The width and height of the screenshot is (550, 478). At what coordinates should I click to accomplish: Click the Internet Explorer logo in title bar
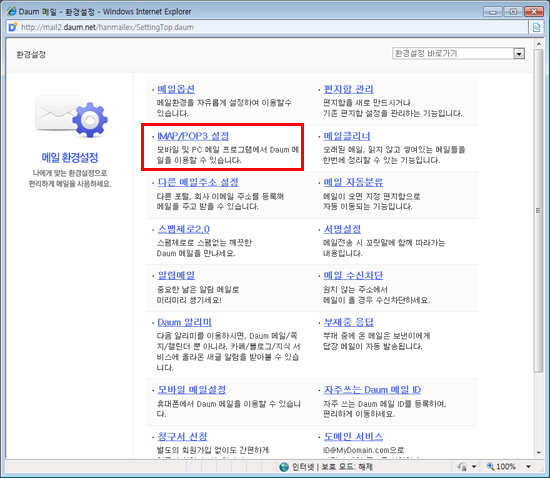(12, 11)
